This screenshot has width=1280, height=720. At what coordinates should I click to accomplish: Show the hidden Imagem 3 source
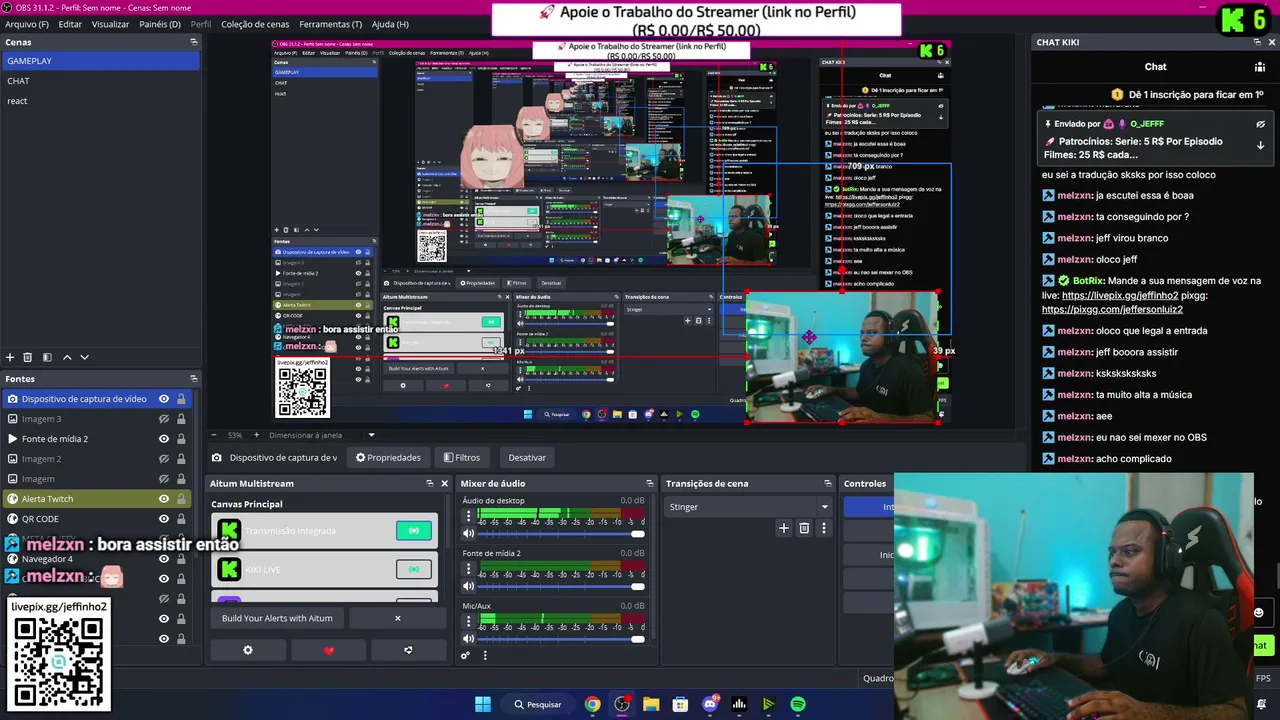[164, 419]
